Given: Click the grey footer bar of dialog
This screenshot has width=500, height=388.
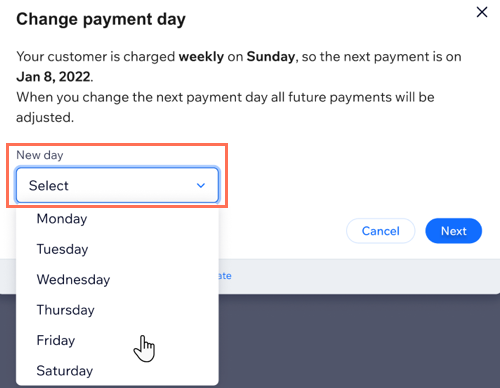Looking at the screenshot, I should pyautogui.click(x=360, y=276).
